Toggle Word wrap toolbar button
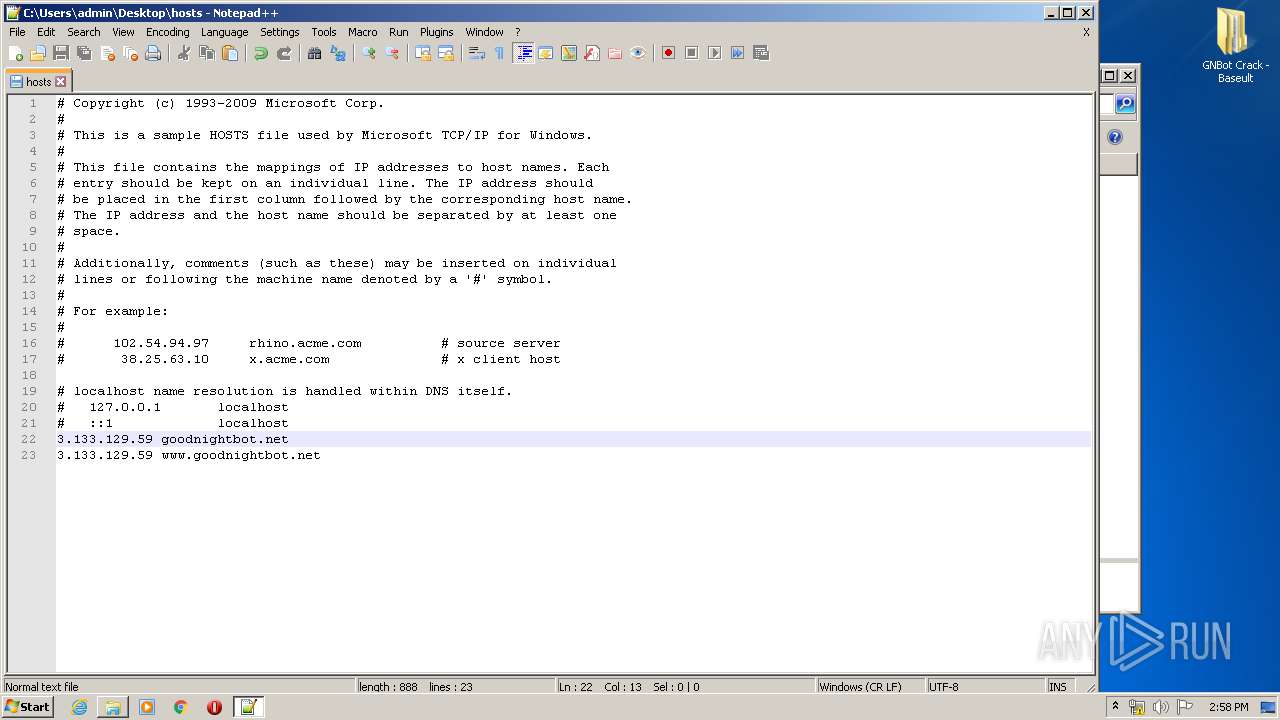This screenshot has width=1280, height=720. coord(477,53)
